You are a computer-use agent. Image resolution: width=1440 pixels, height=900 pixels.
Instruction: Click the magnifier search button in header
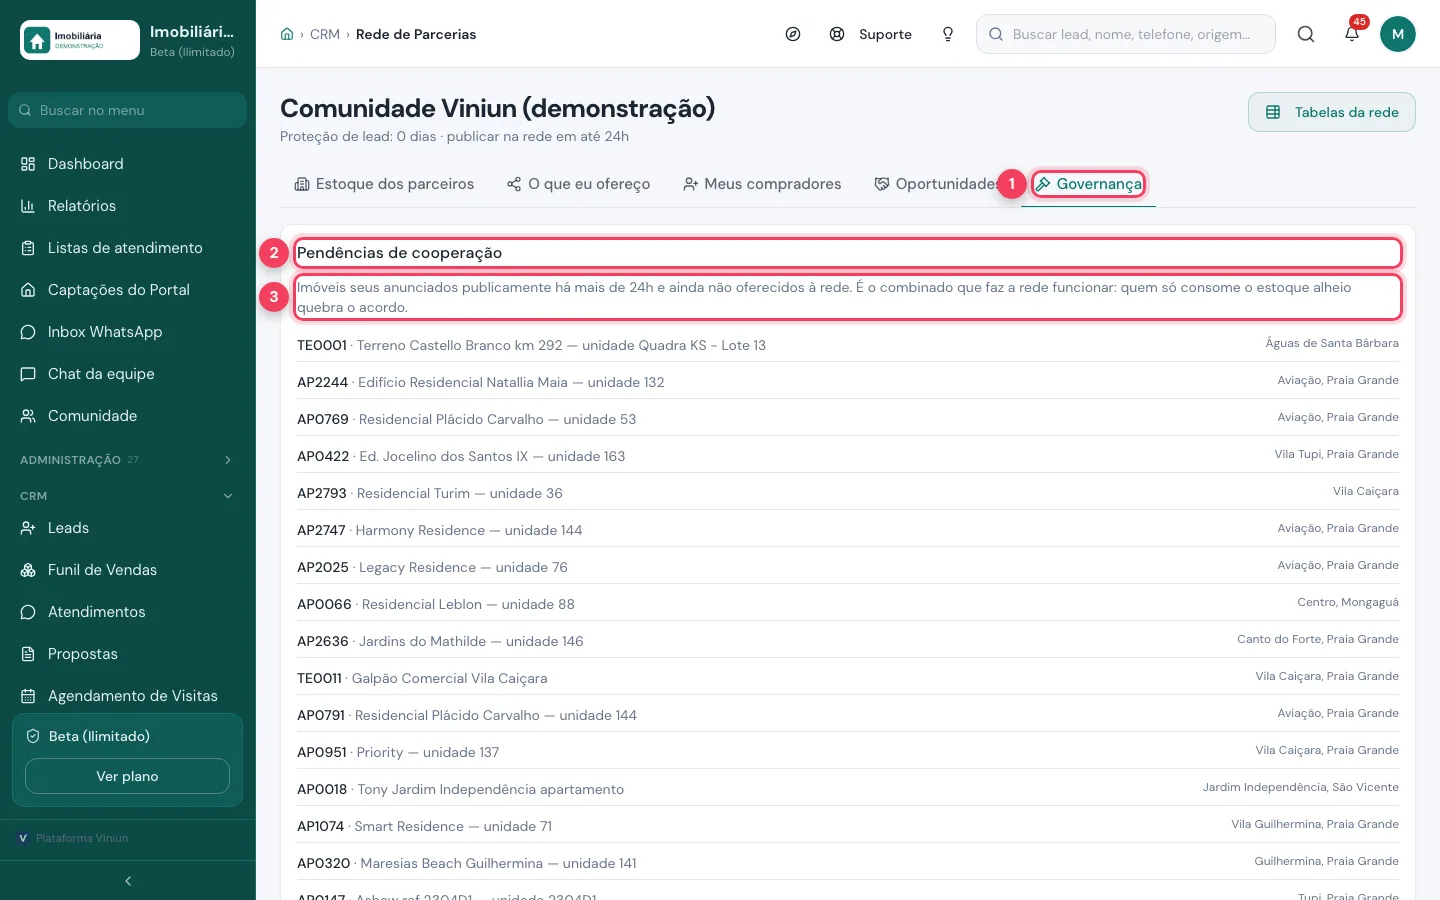(x=1306, y=34)
